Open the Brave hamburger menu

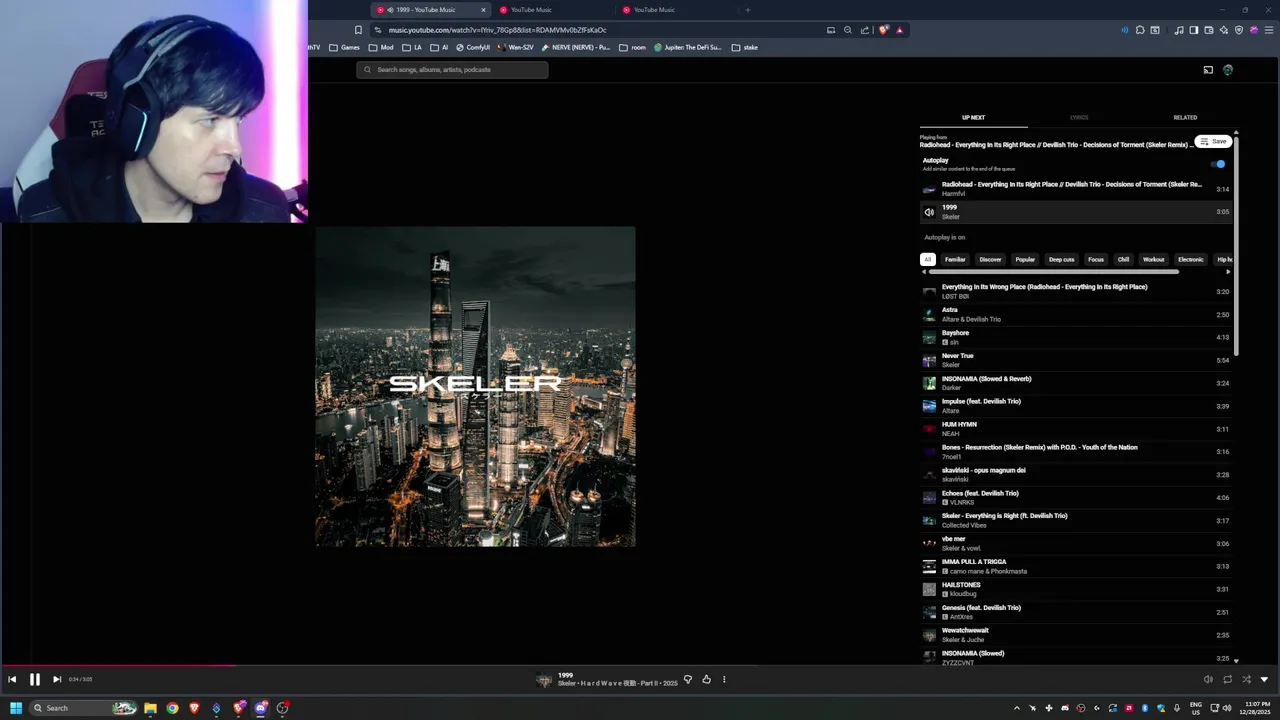1268,30
